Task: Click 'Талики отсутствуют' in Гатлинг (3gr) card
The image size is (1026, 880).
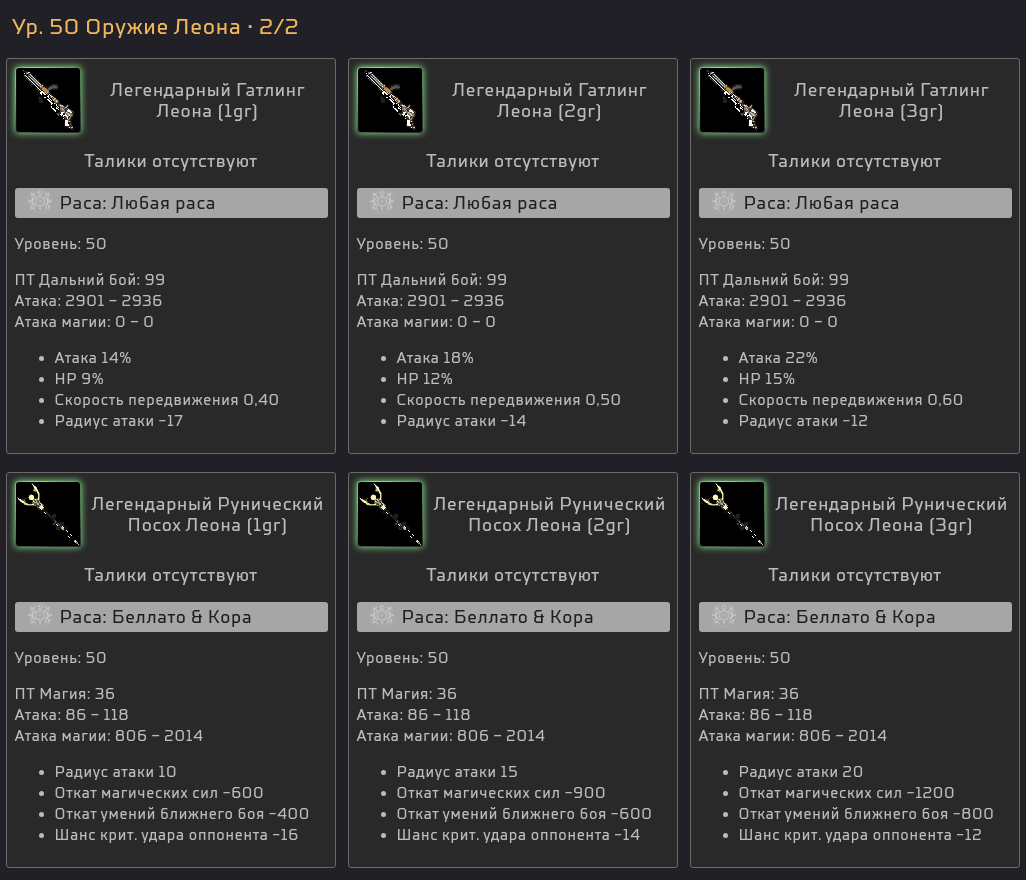Action: coord(855,161)
